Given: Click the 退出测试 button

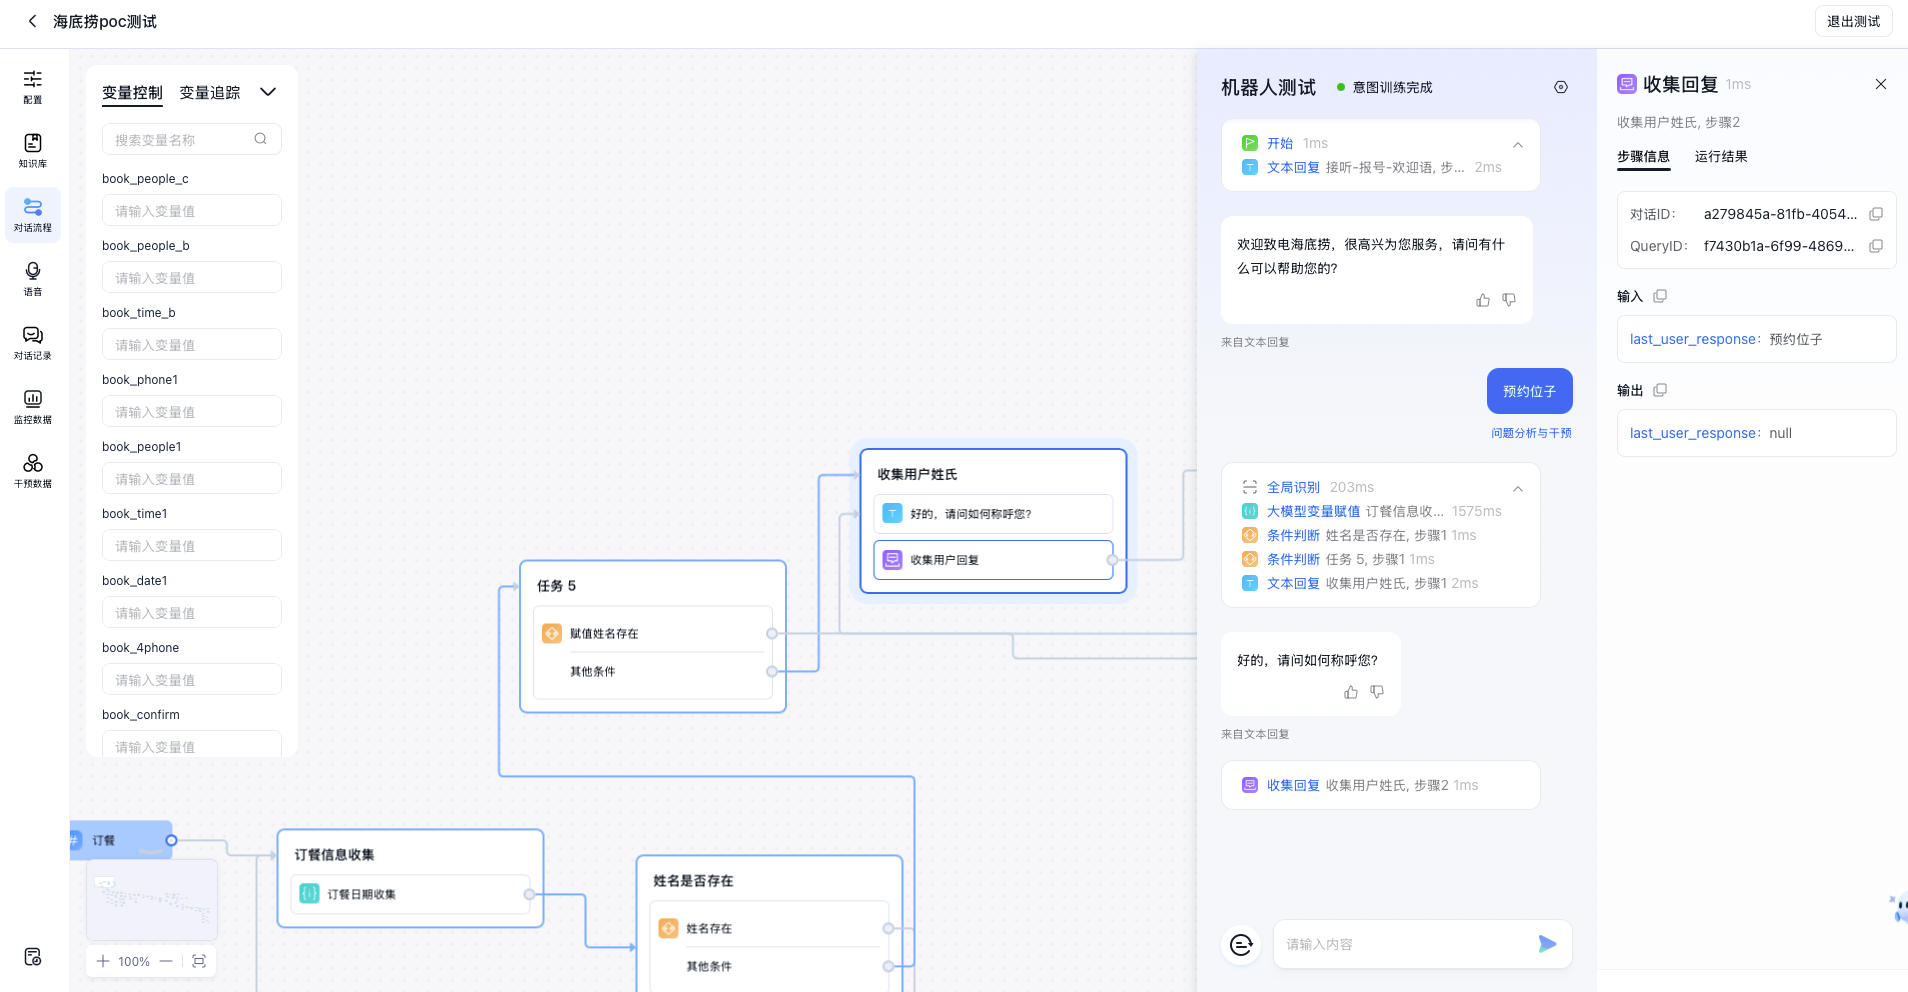Looking at the screenshot, I should (1853, 21).
